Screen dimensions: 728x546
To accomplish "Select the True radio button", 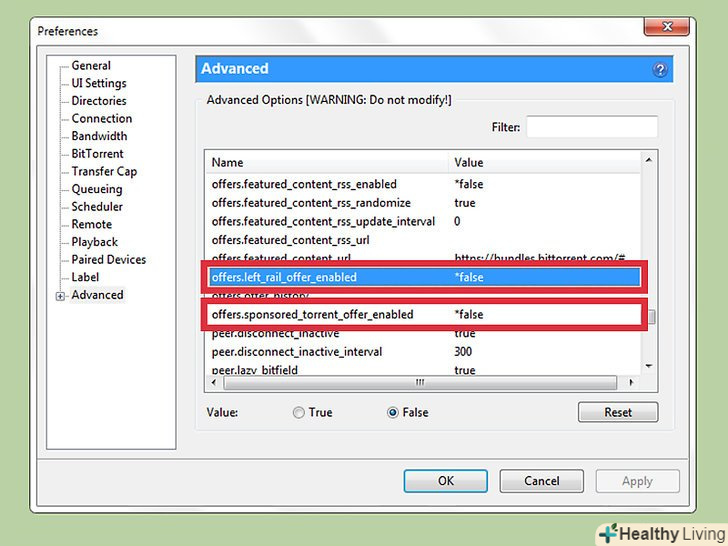I will pos(299,412).
